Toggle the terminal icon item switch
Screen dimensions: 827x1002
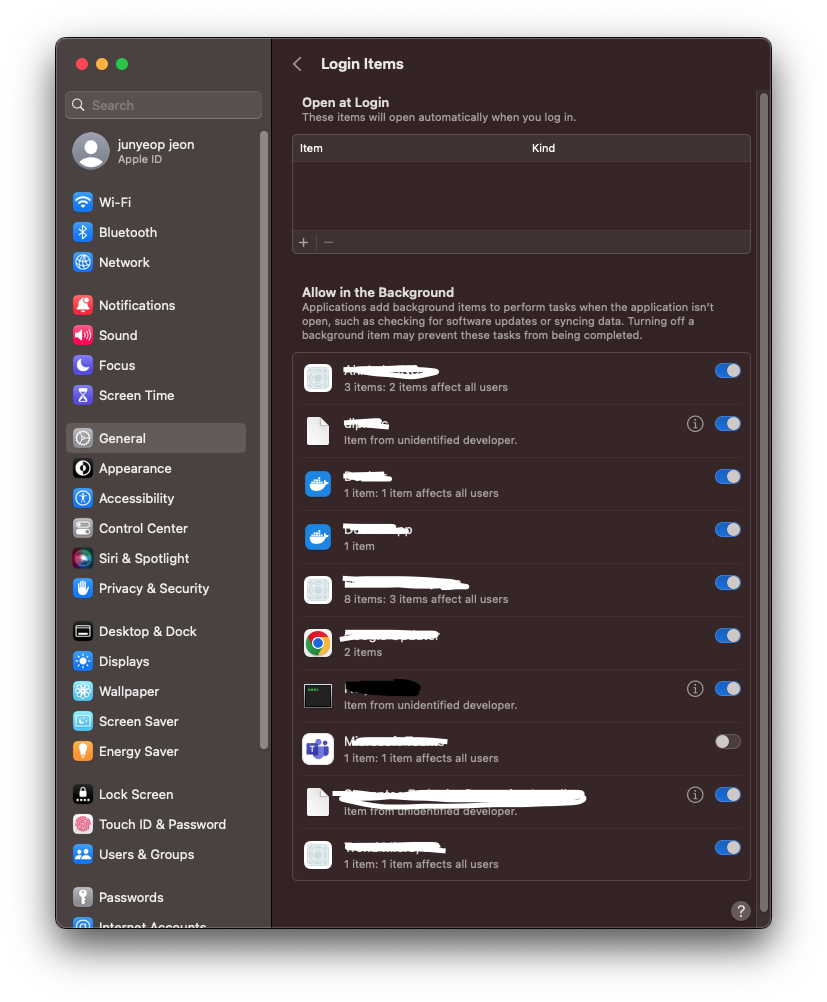click(x=728, y=689)
